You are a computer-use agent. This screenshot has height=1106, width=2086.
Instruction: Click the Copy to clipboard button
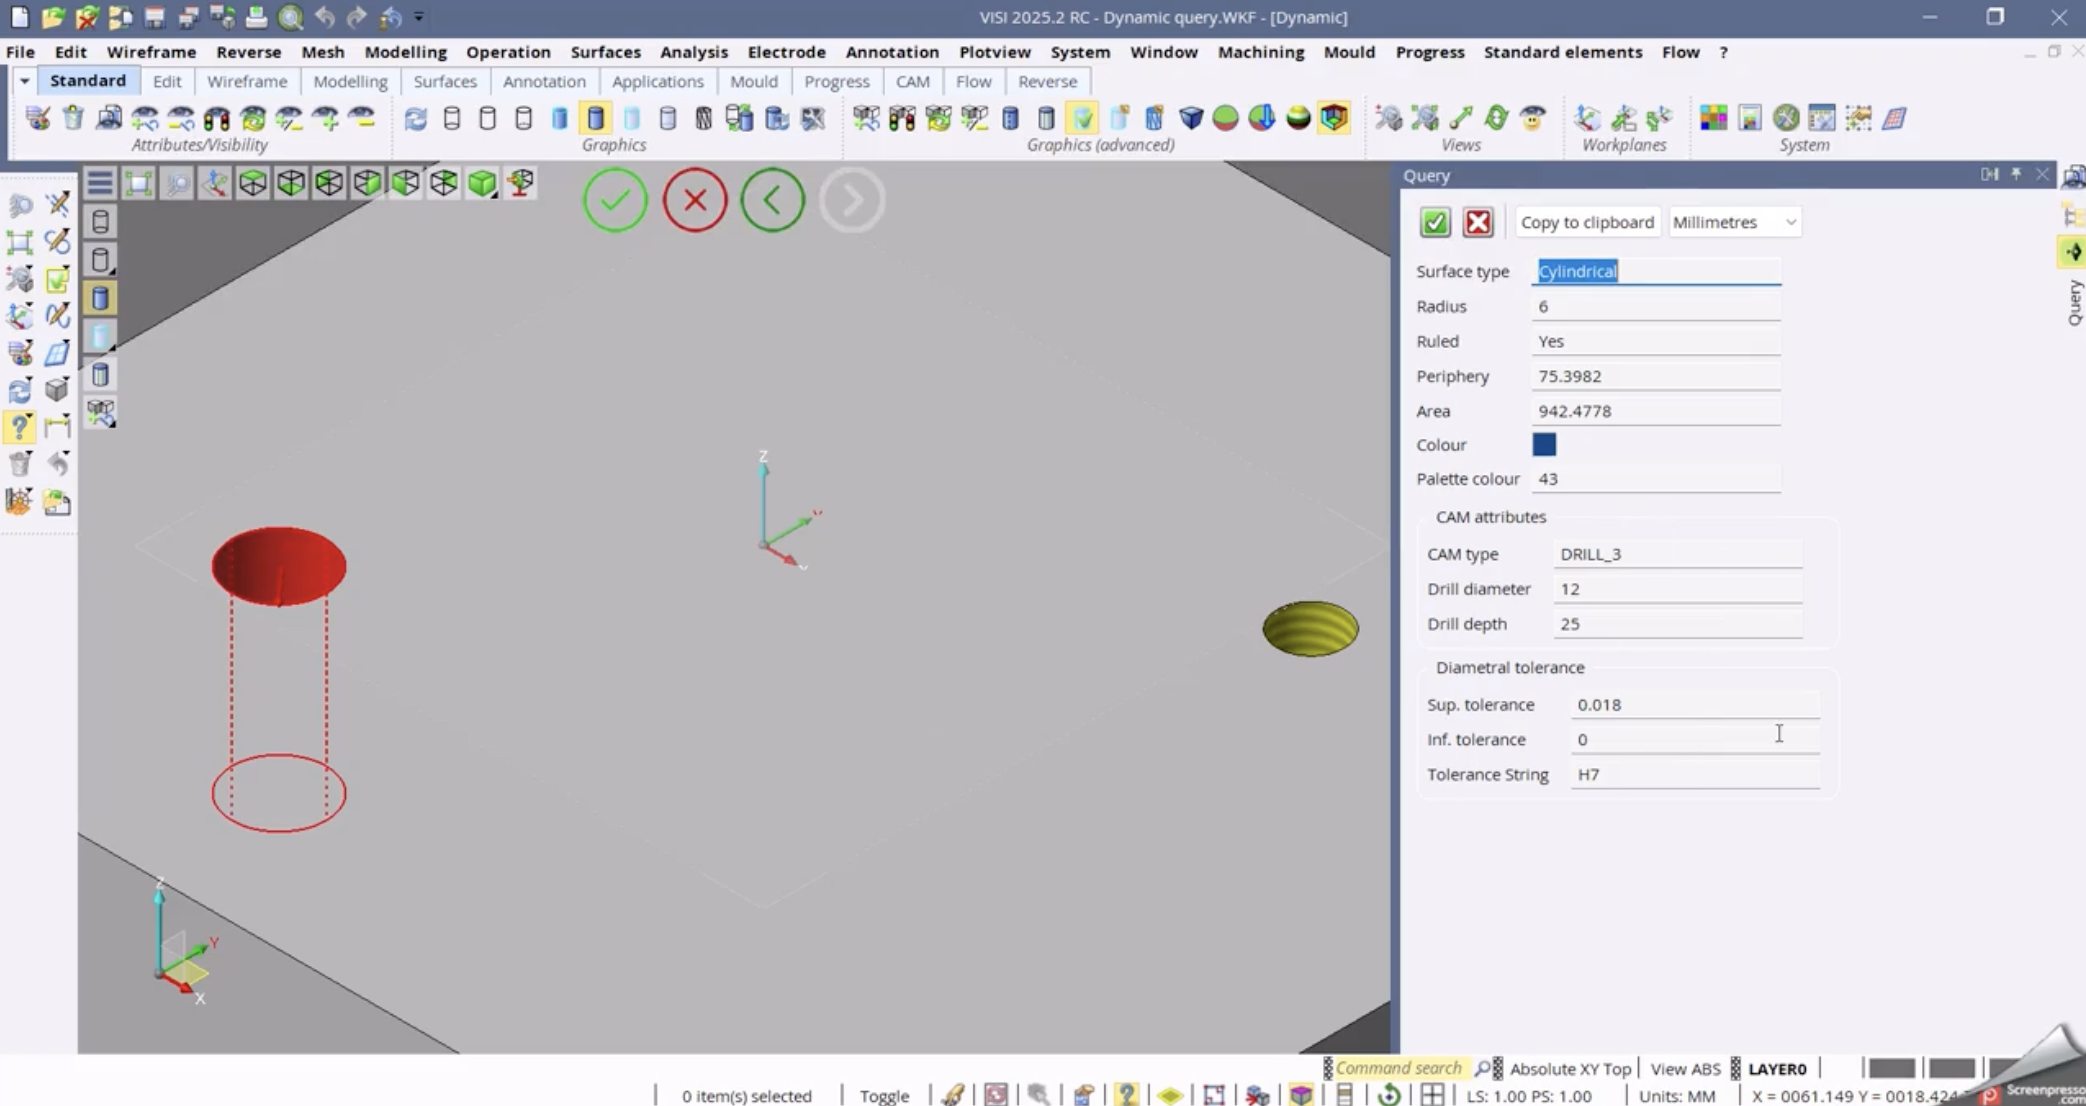tap(1587, 222)
